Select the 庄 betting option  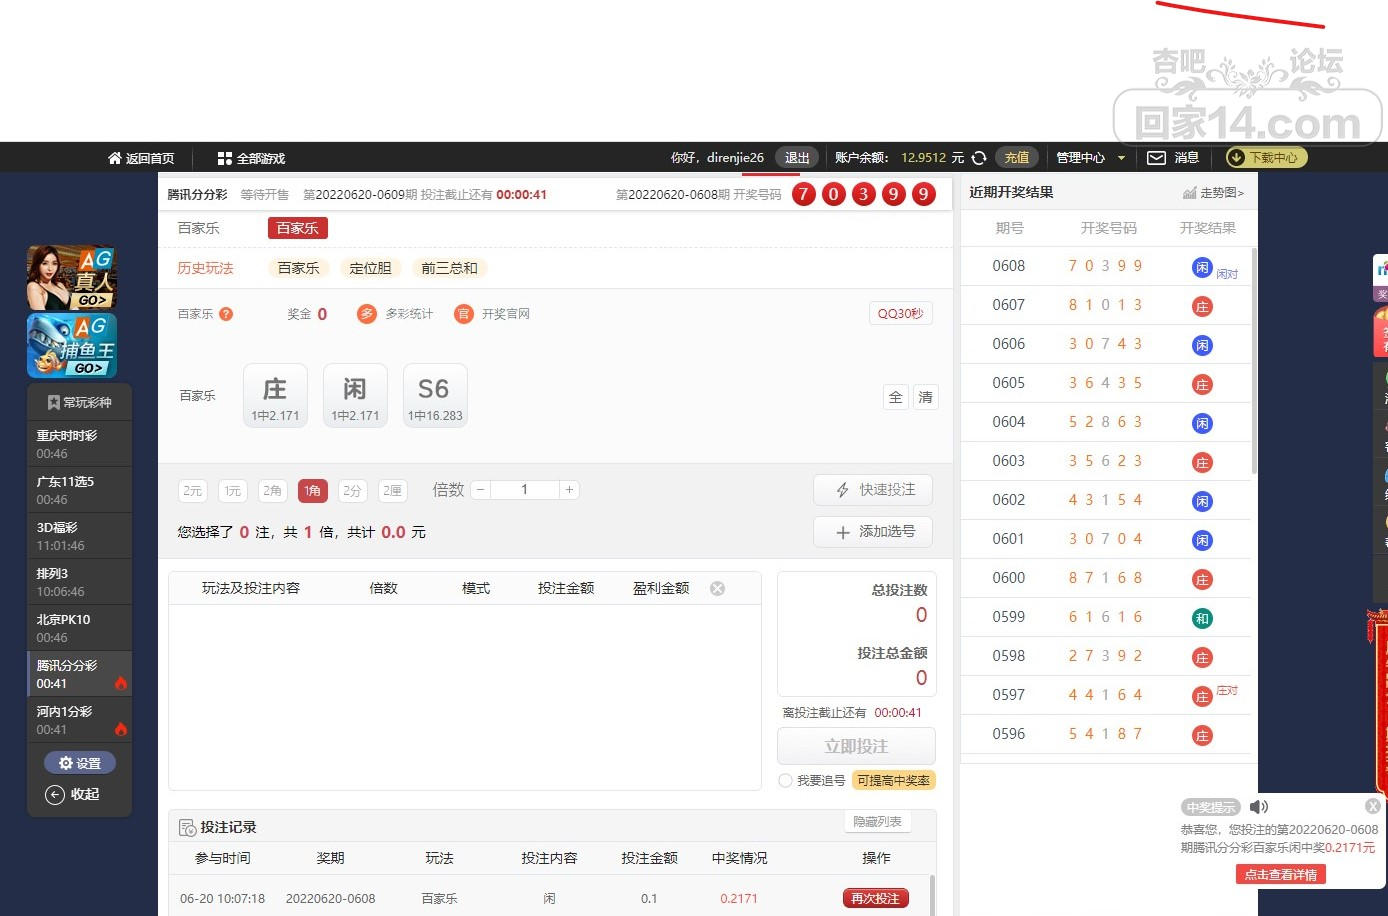[x=275, y=396]
